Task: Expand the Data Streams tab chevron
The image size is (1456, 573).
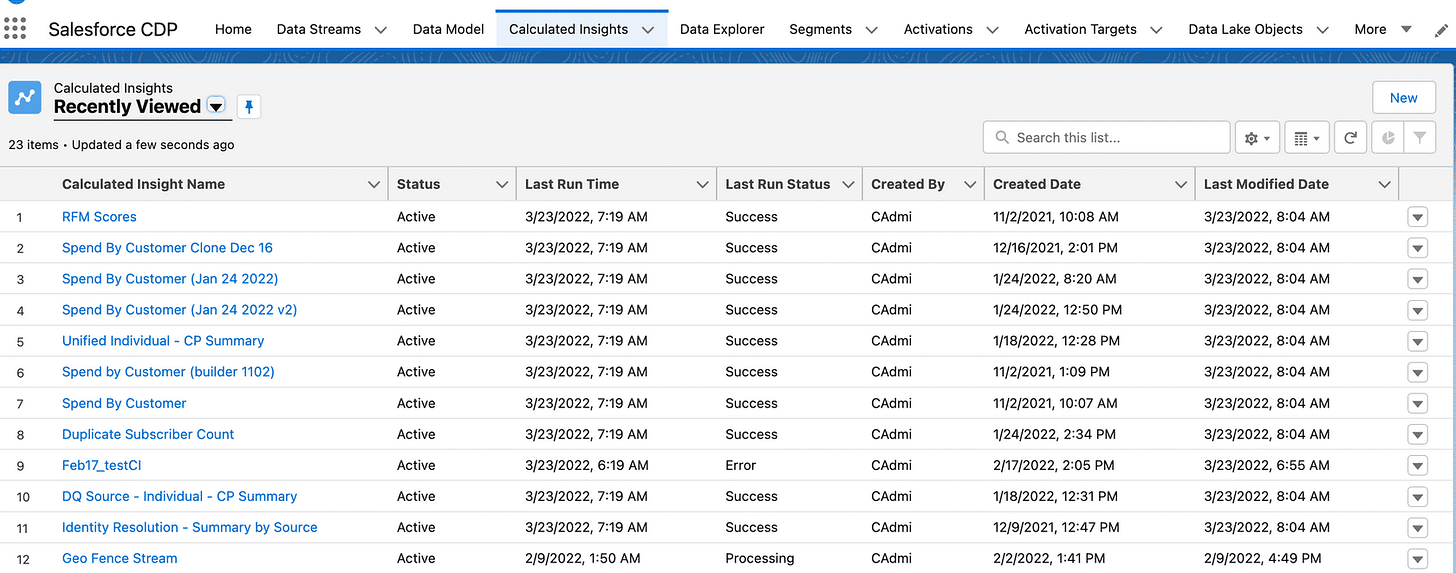Action: tap(380, 30)
